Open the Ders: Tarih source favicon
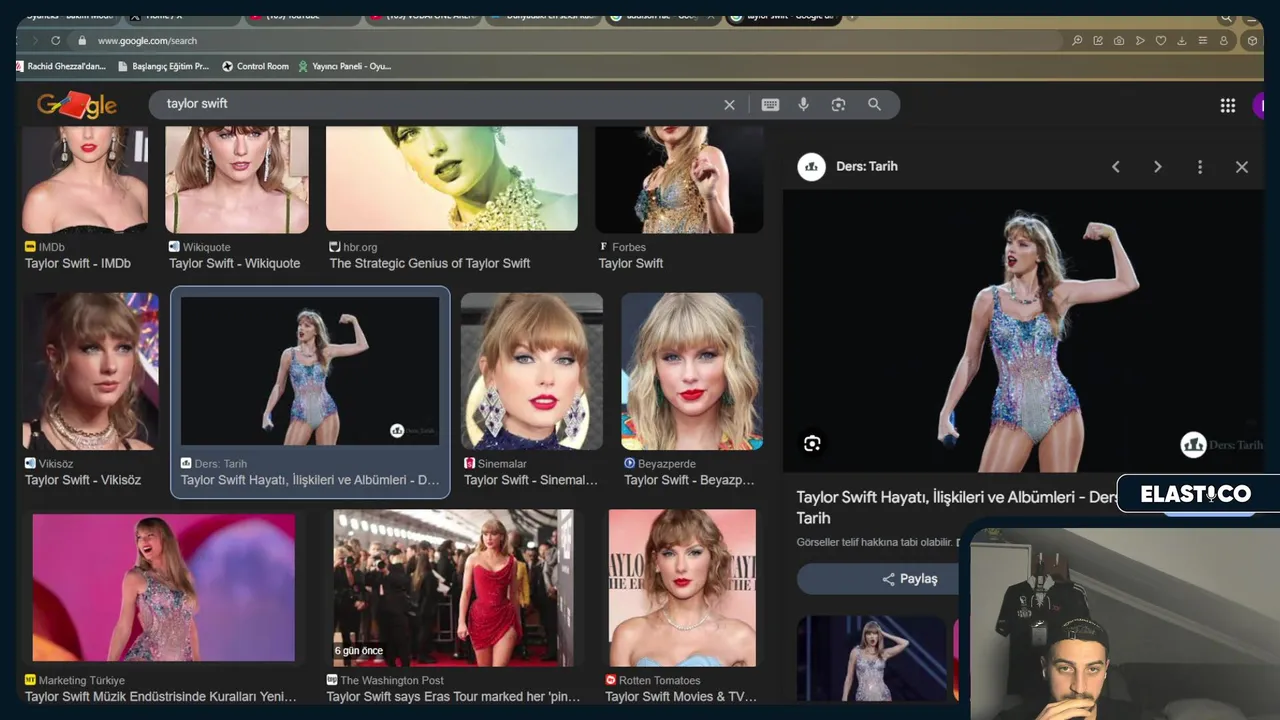1280x720 pixels. point(811,166)
